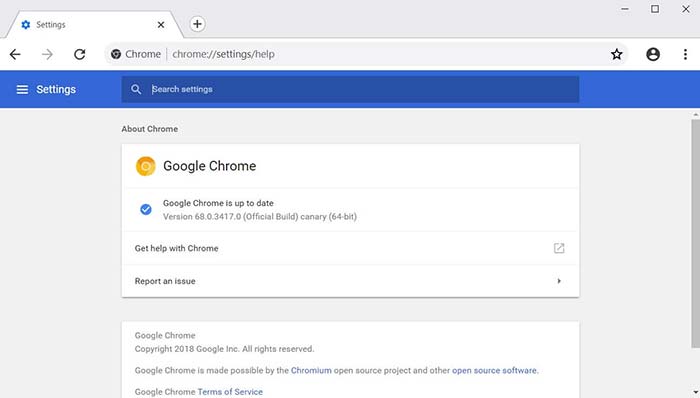The width and height of the screenshot is (700, 398).
Task: Open Chrome three-dot menu
Action: point(685,54)
